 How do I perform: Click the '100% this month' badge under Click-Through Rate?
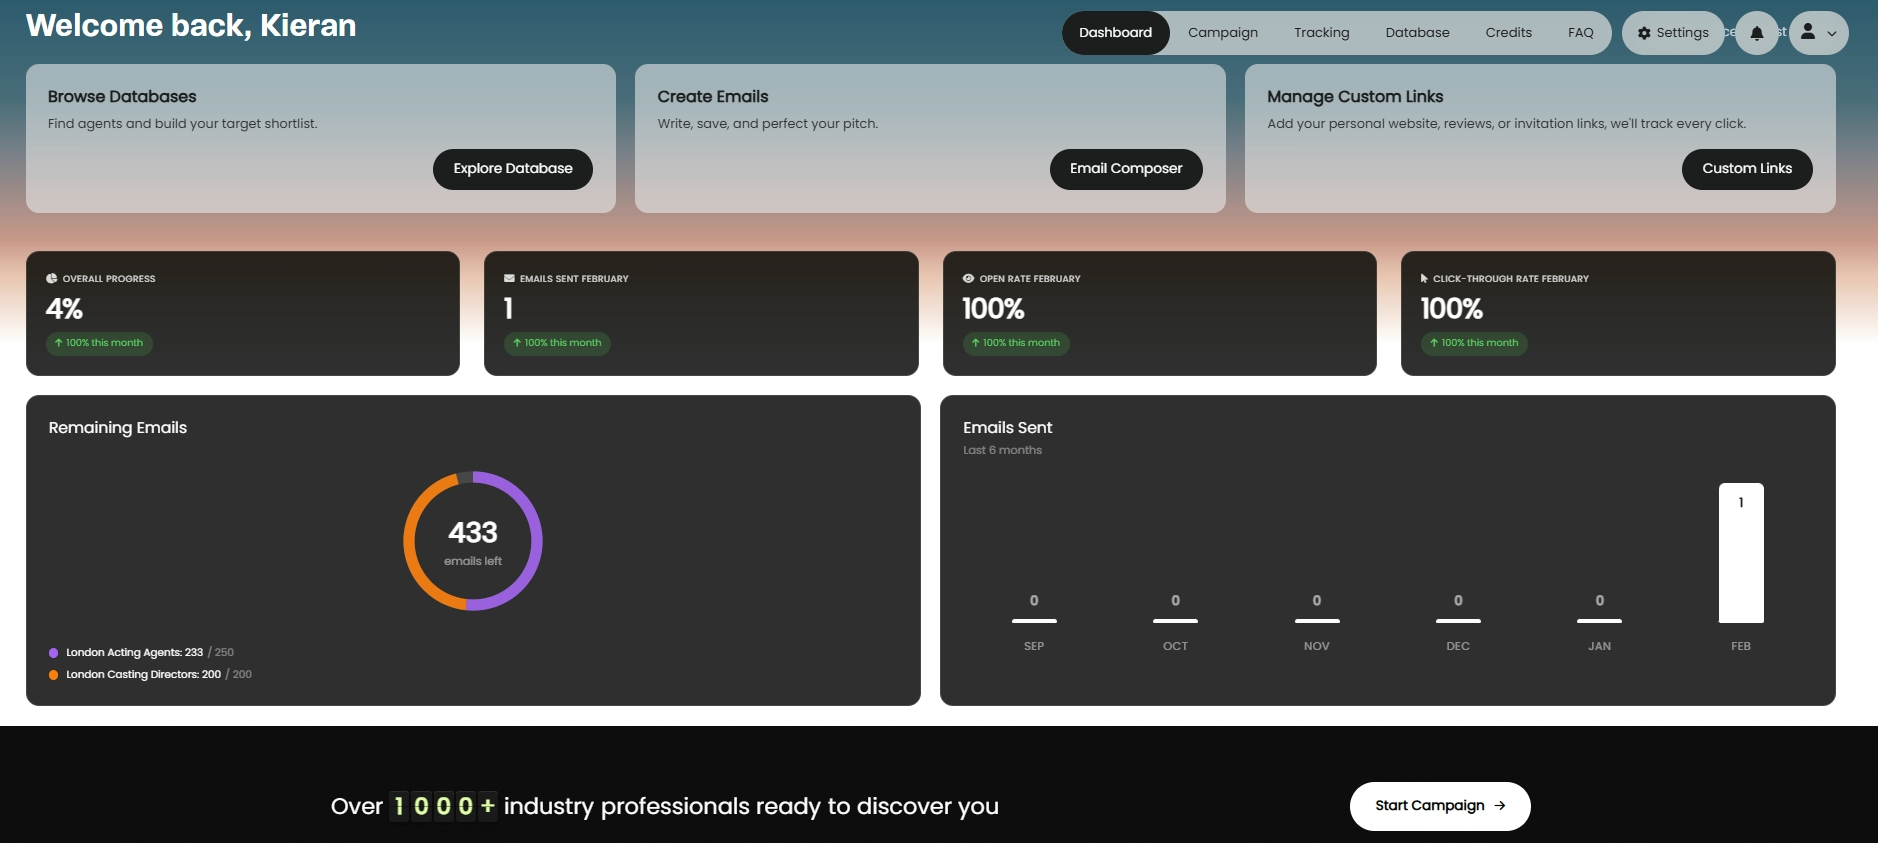[x=1474, y=343]
